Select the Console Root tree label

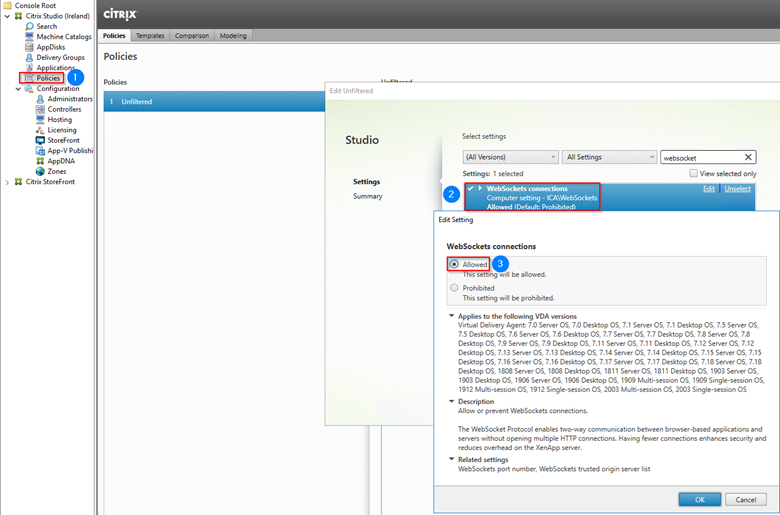coord(35,5)
